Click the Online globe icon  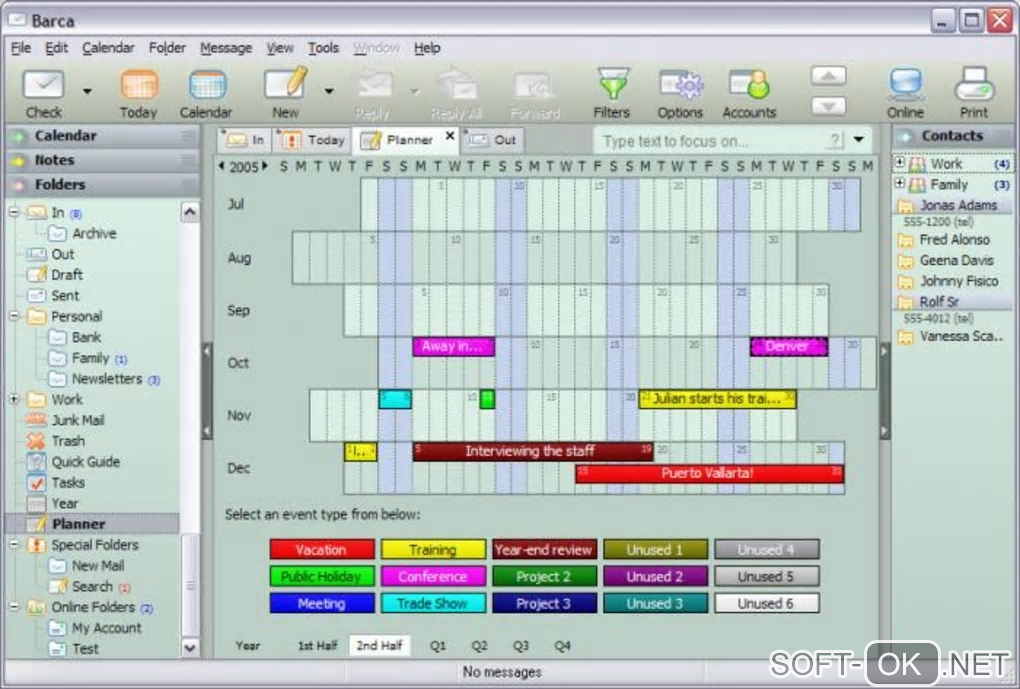click(906, 85)
